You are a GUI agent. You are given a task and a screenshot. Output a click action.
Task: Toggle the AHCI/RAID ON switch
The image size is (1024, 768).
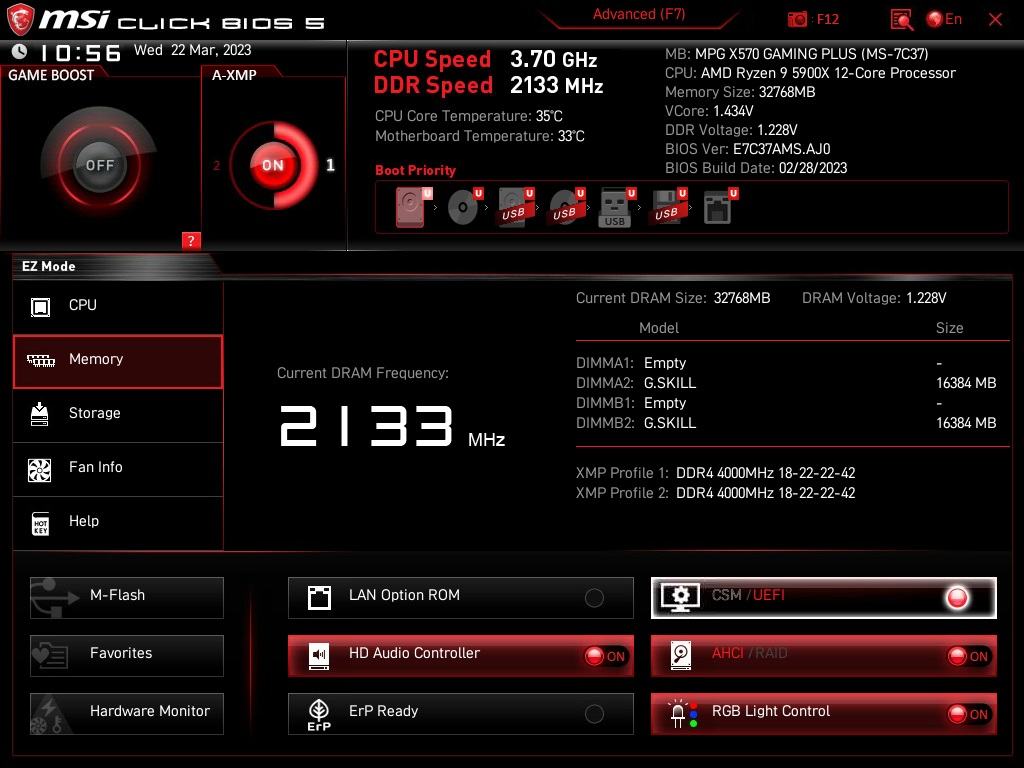(x=968, y=656)
